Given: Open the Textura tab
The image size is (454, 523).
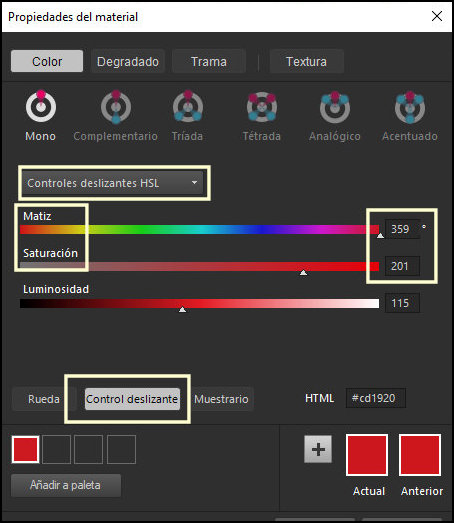Looking at the screenshot, I should point(307,61).
